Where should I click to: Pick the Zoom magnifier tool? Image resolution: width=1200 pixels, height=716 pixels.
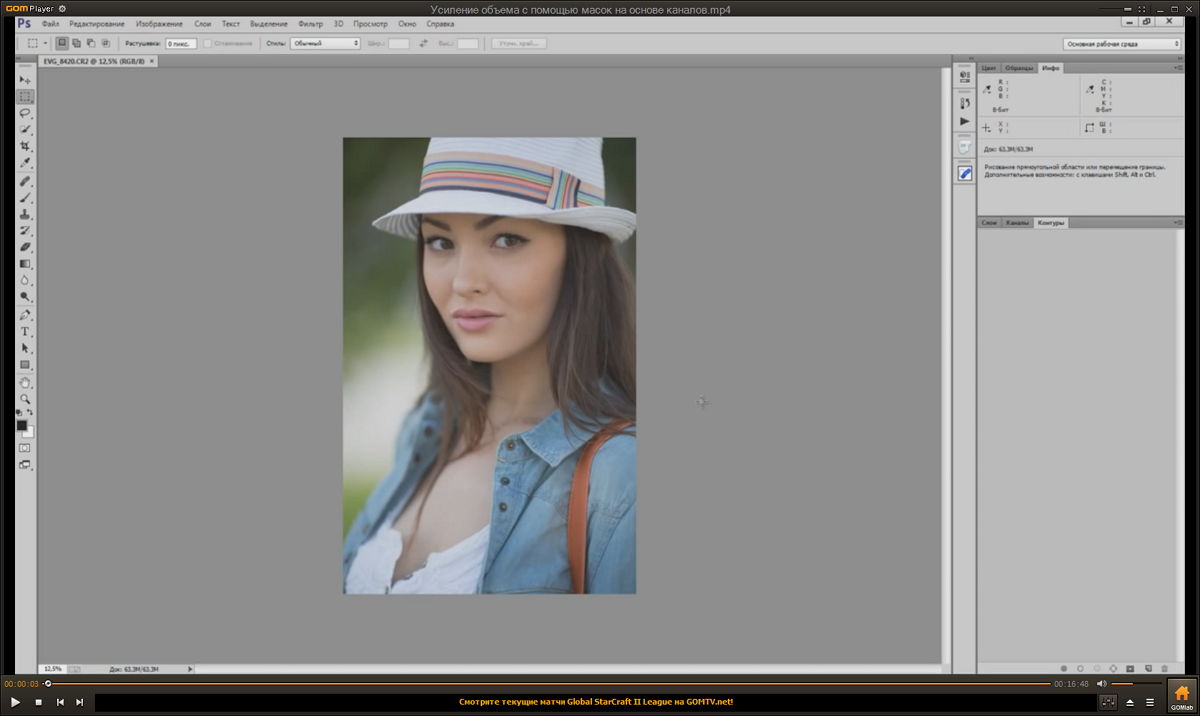[25, 398]
